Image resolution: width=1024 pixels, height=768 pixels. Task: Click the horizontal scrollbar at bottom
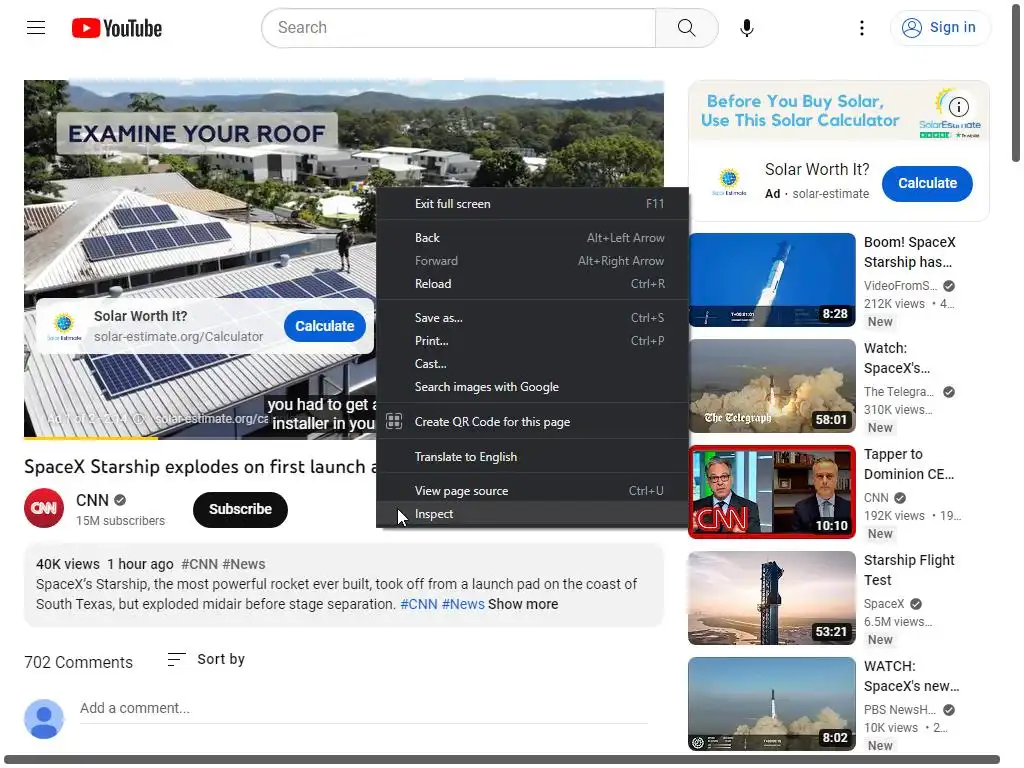(502, 759)
